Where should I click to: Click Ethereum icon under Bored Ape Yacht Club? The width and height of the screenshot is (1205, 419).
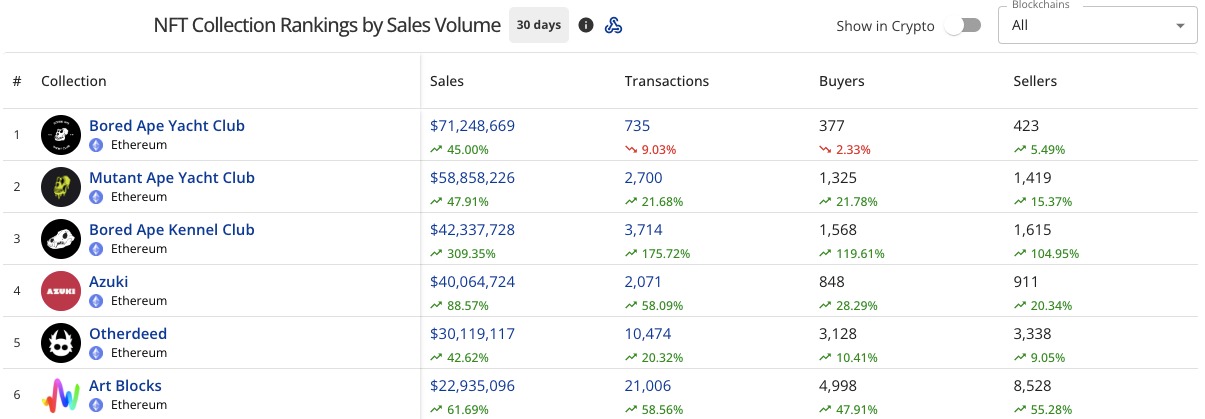point(97,145)
